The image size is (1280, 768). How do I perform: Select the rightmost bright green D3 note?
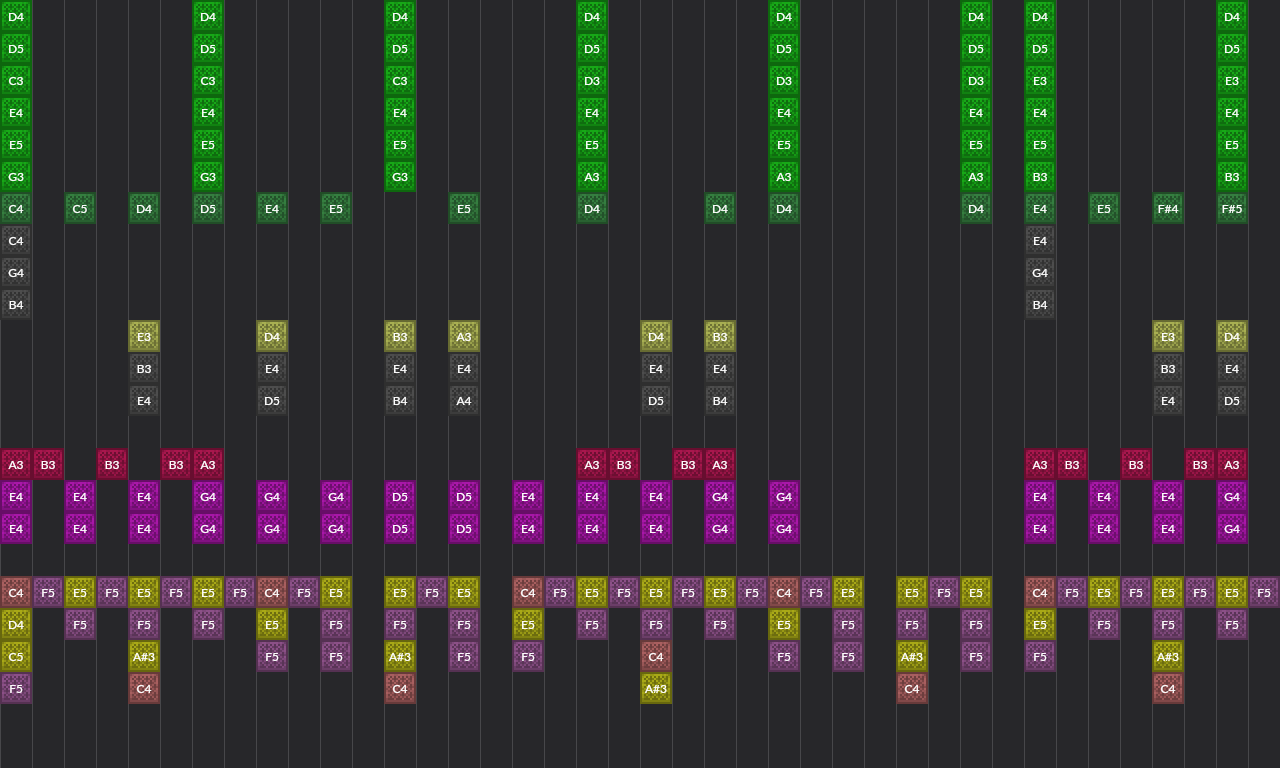click(x=976, y=81)
